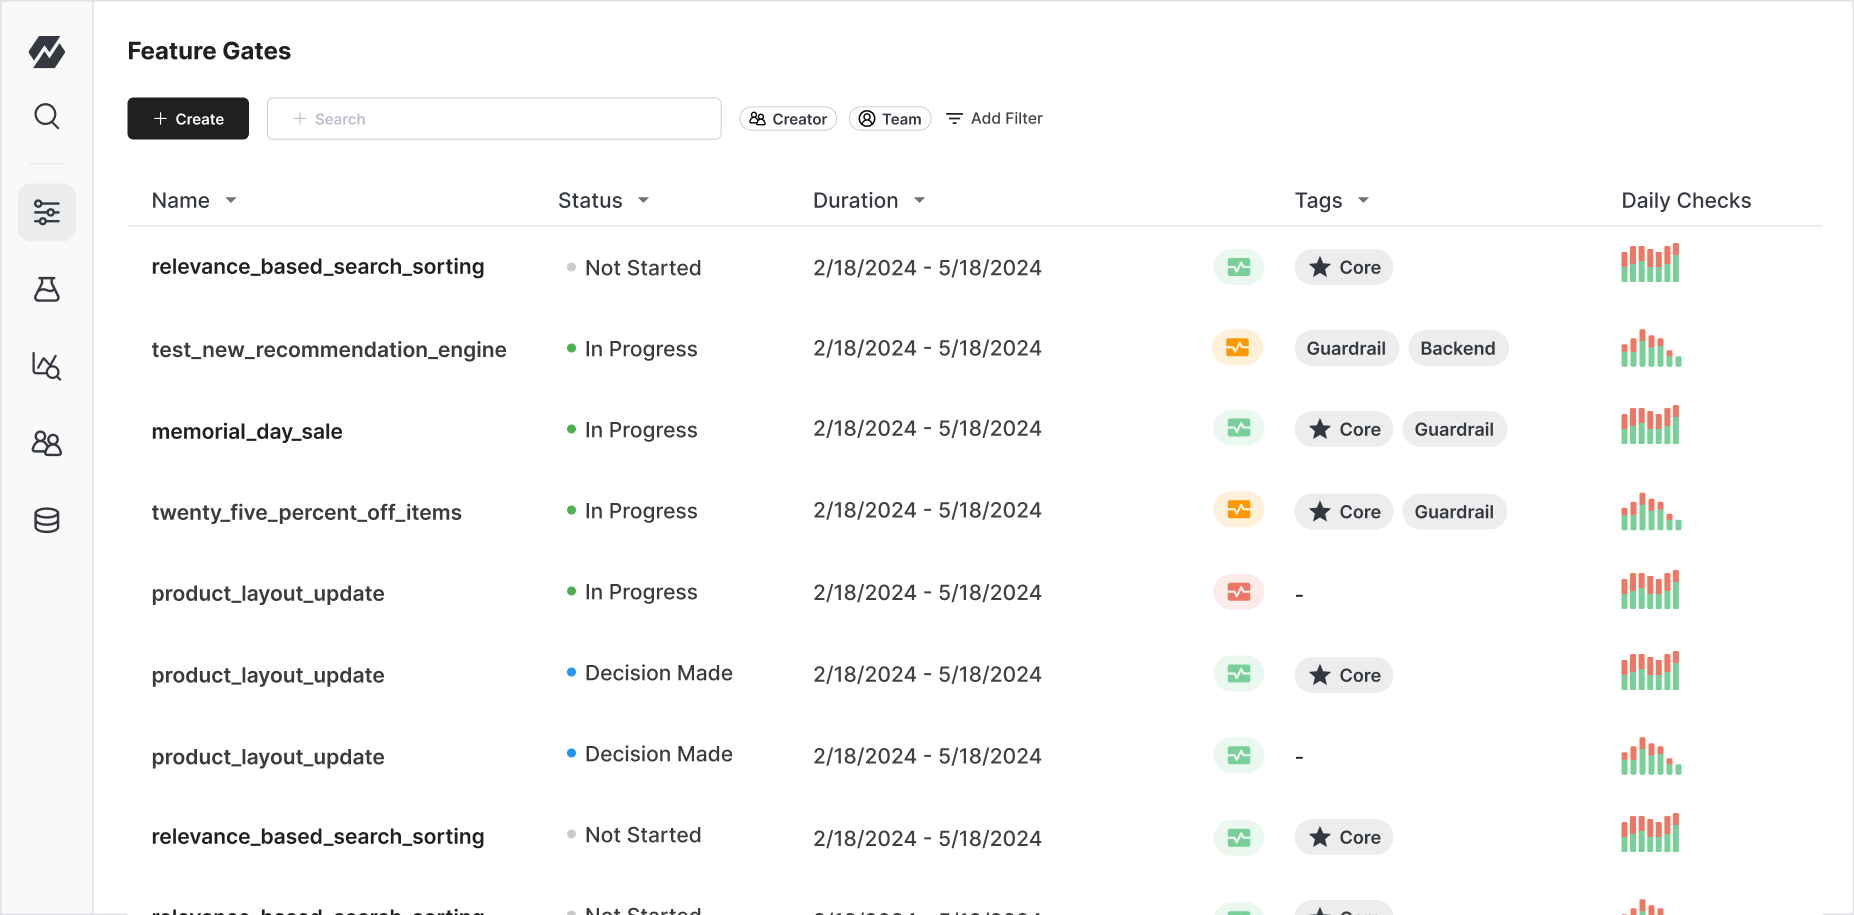Open memorial_day_sale gate

247,431
